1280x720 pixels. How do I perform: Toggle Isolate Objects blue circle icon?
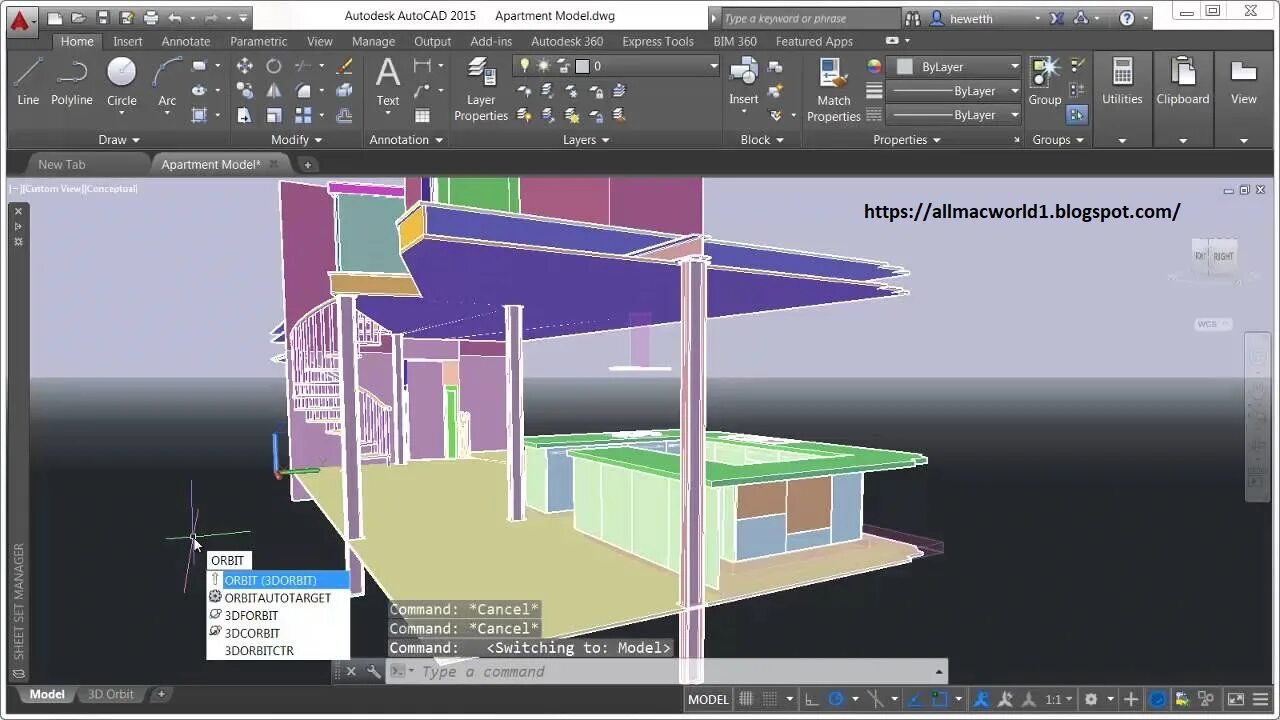[x=1158, y=699]
